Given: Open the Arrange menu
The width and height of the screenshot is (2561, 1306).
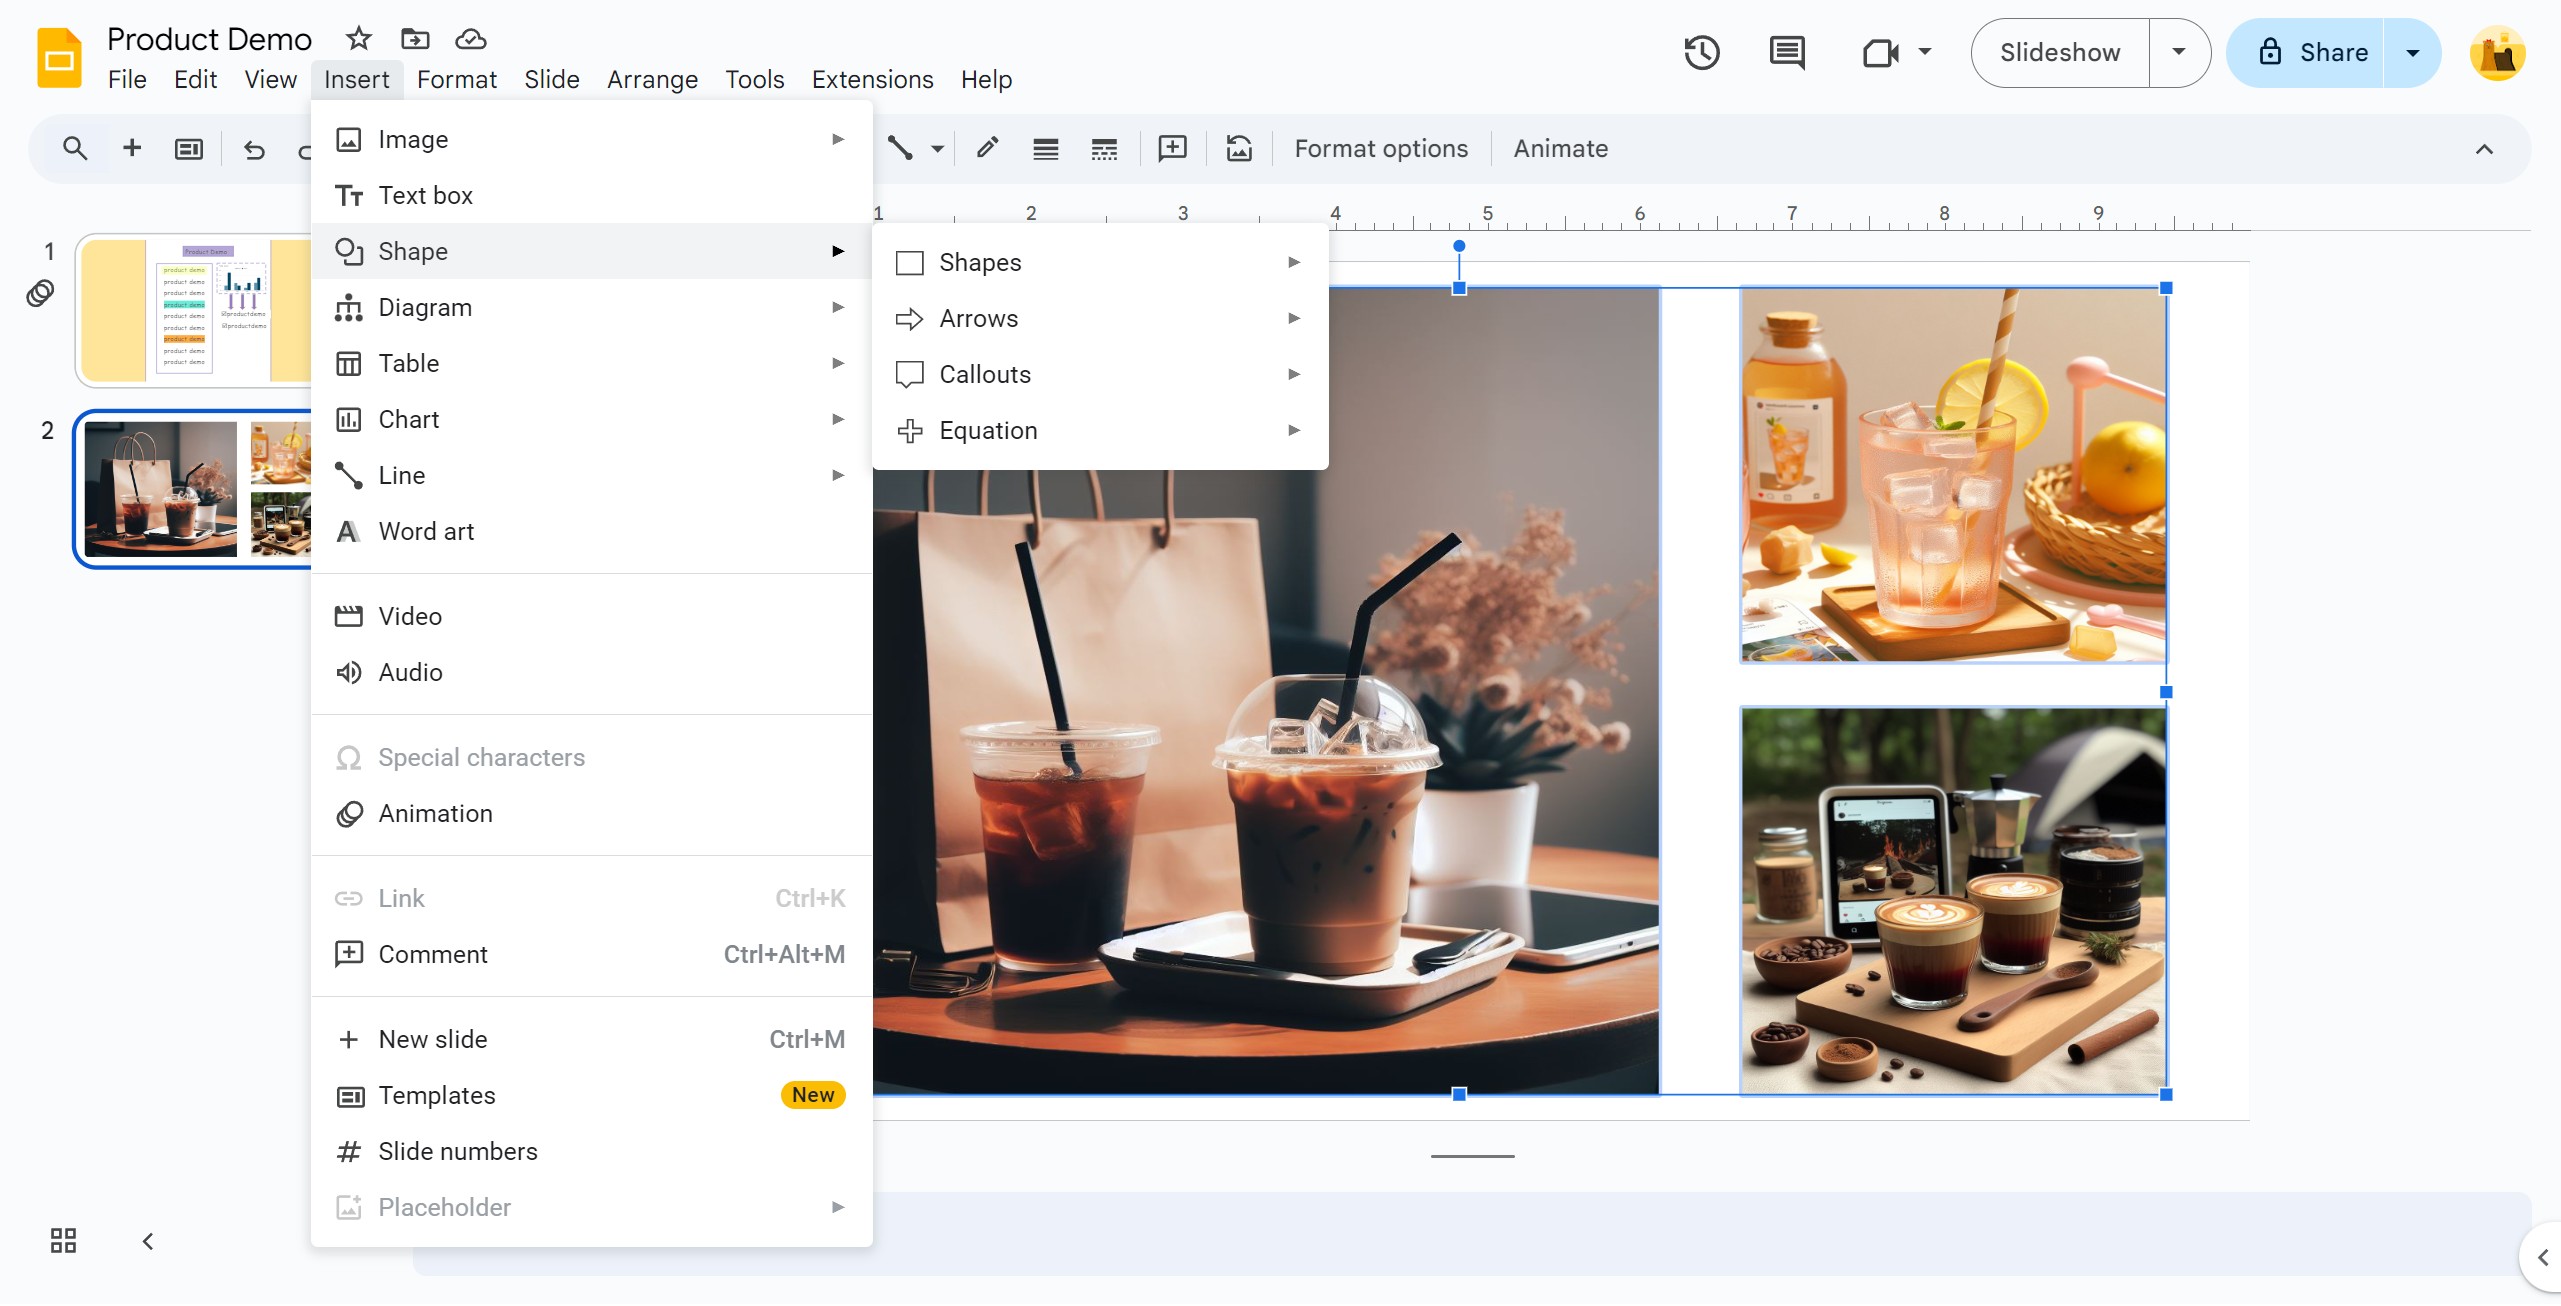Looking at the screenshot, I should (x=652, y=79).
